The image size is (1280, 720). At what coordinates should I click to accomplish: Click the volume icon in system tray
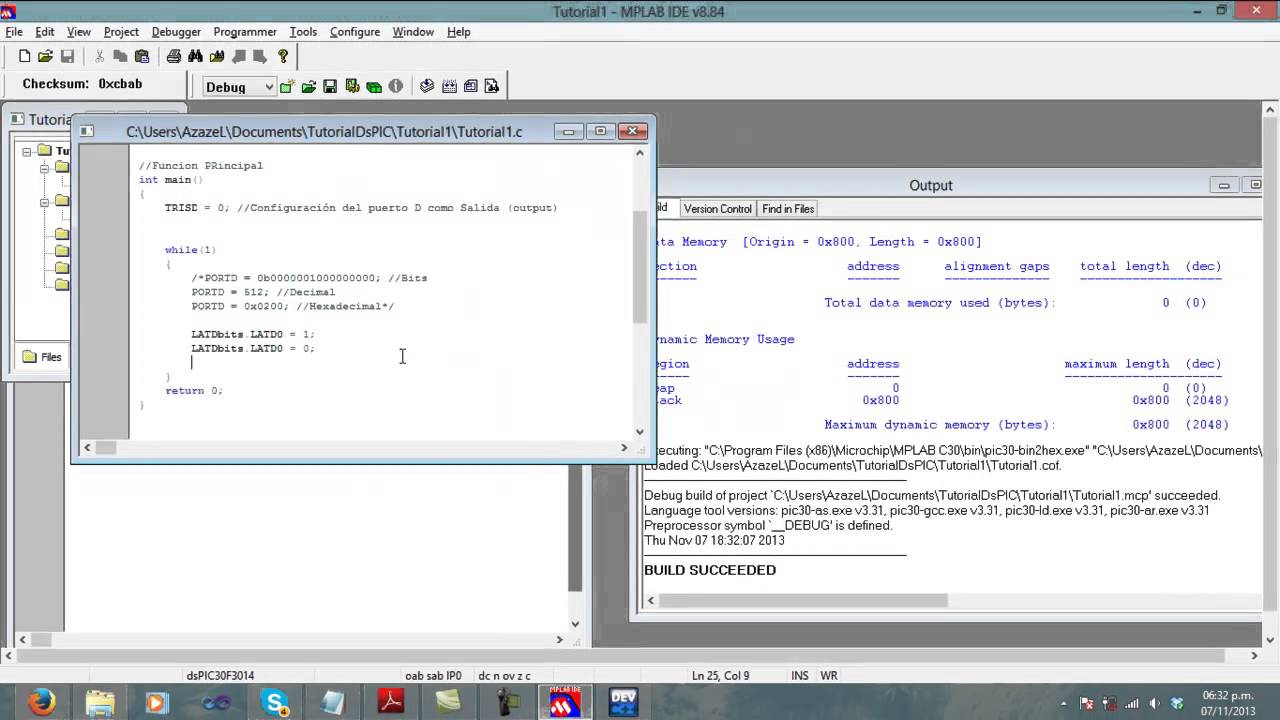click(x=1155, y=703)
